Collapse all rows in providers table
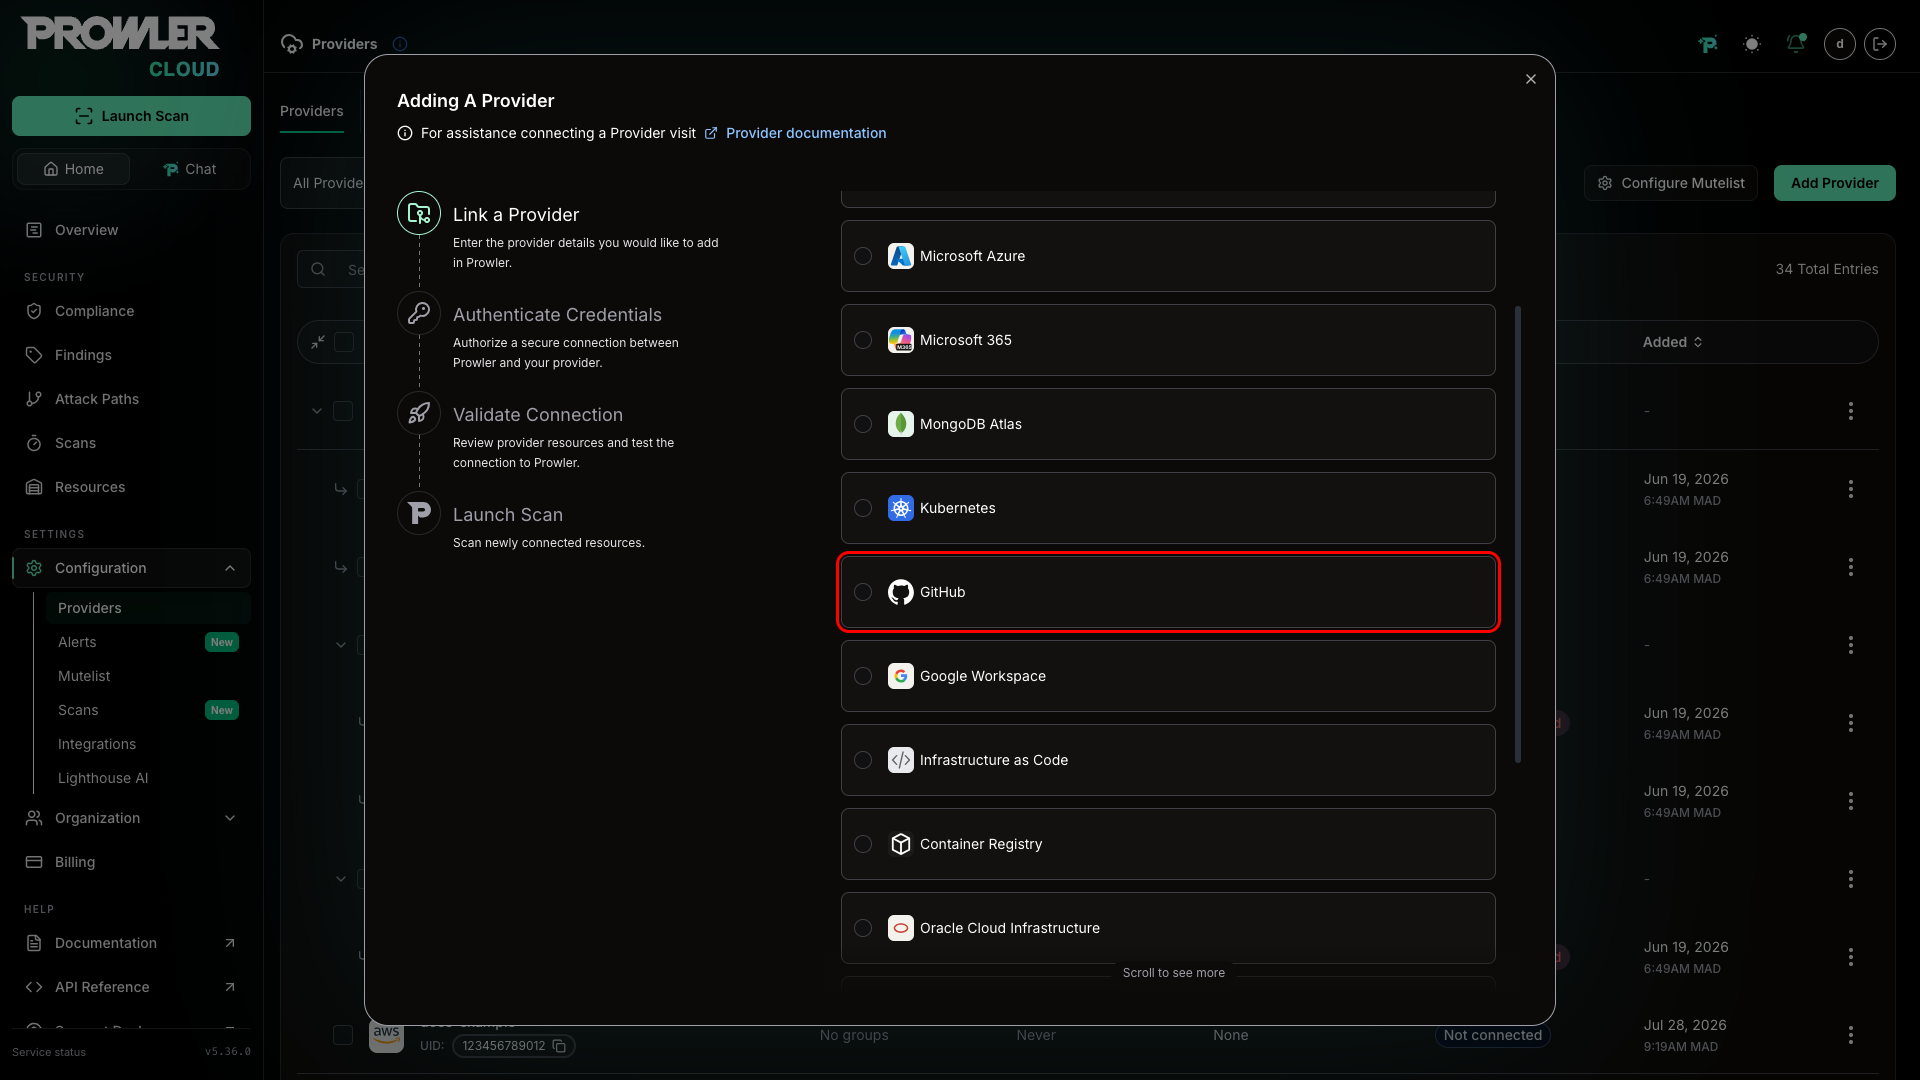 pos(318,342)
